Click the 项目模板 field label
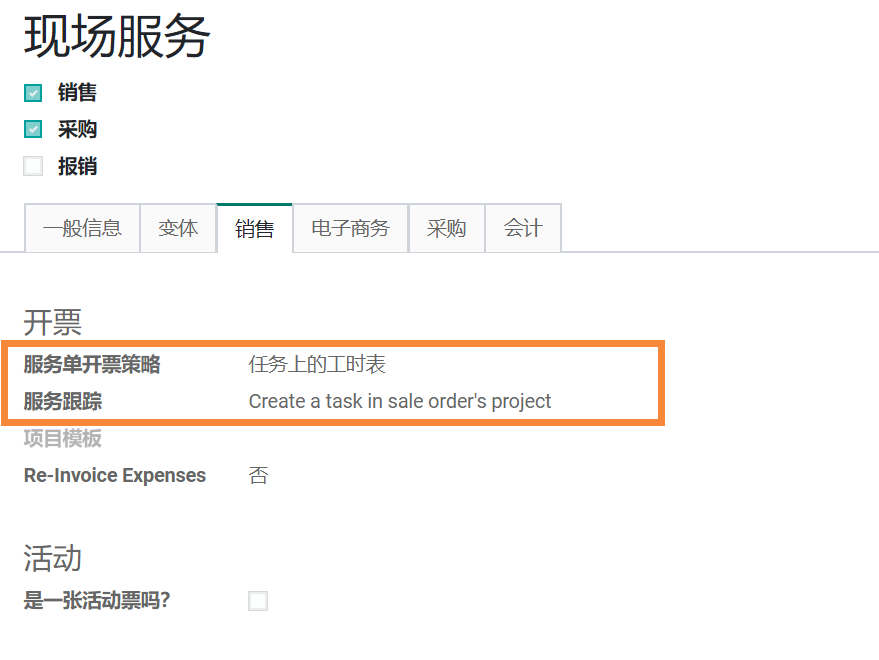Viewport: 879px width, 660px height. click(63, 439)
